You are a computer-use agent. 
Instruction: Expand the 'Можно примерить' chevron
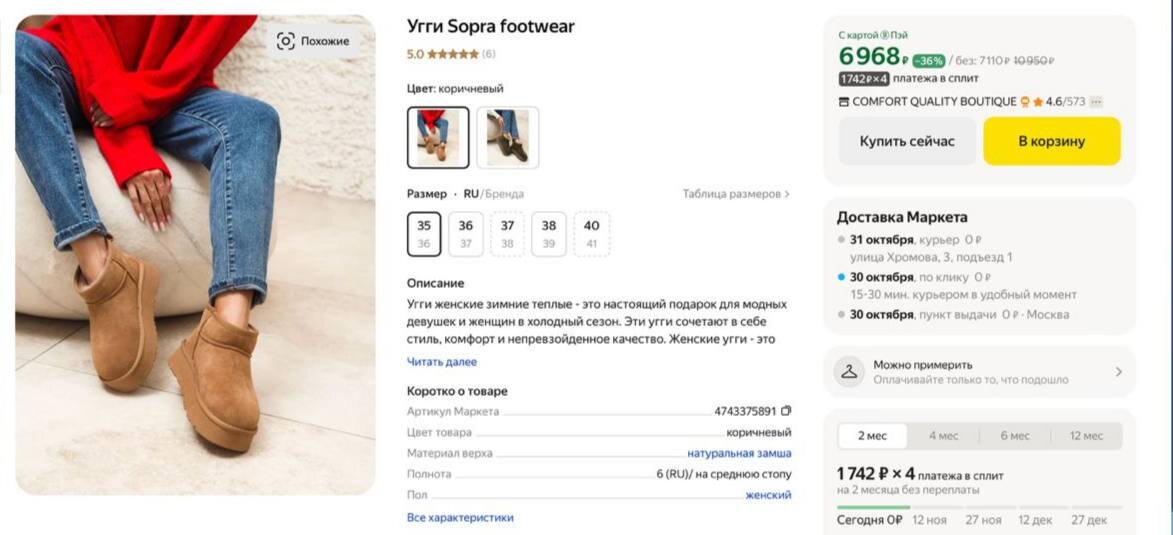(1118, 372)
